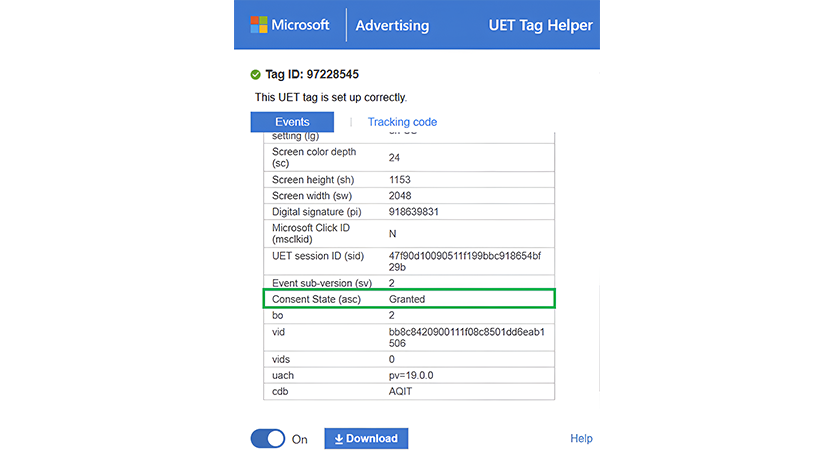Select the Granted consent value

pos(407,299)
